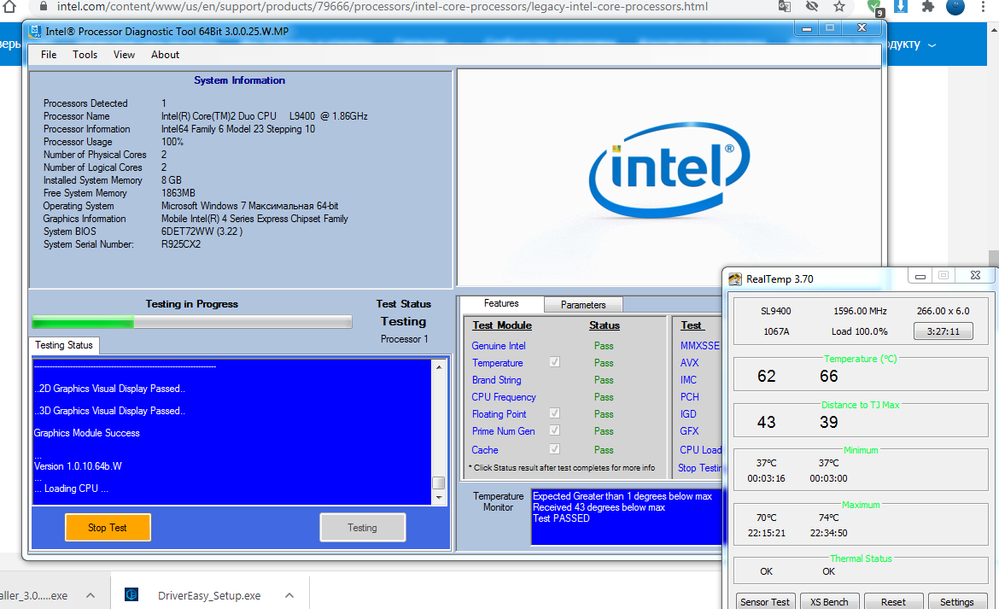Bookmark this page with the star icon

coord(839,6)
